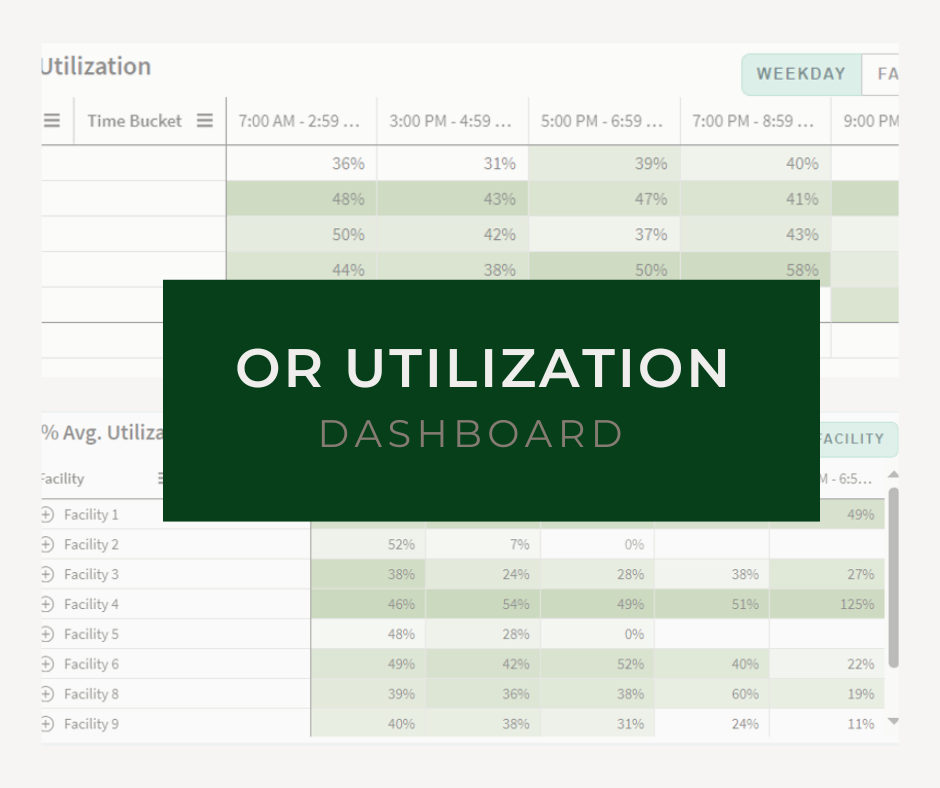Switch to the FA… toggle next to WEEKDAY

882,74
